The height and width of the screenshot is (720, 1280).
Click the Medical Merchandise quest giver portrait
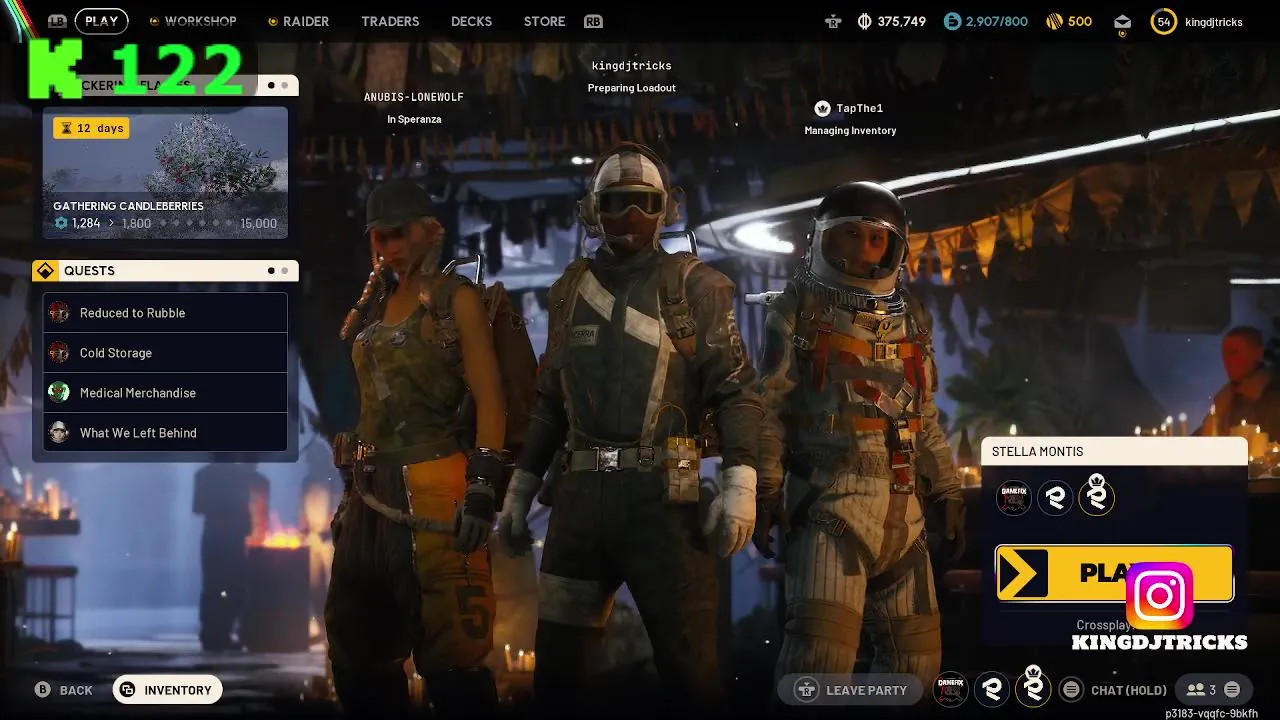59,393
